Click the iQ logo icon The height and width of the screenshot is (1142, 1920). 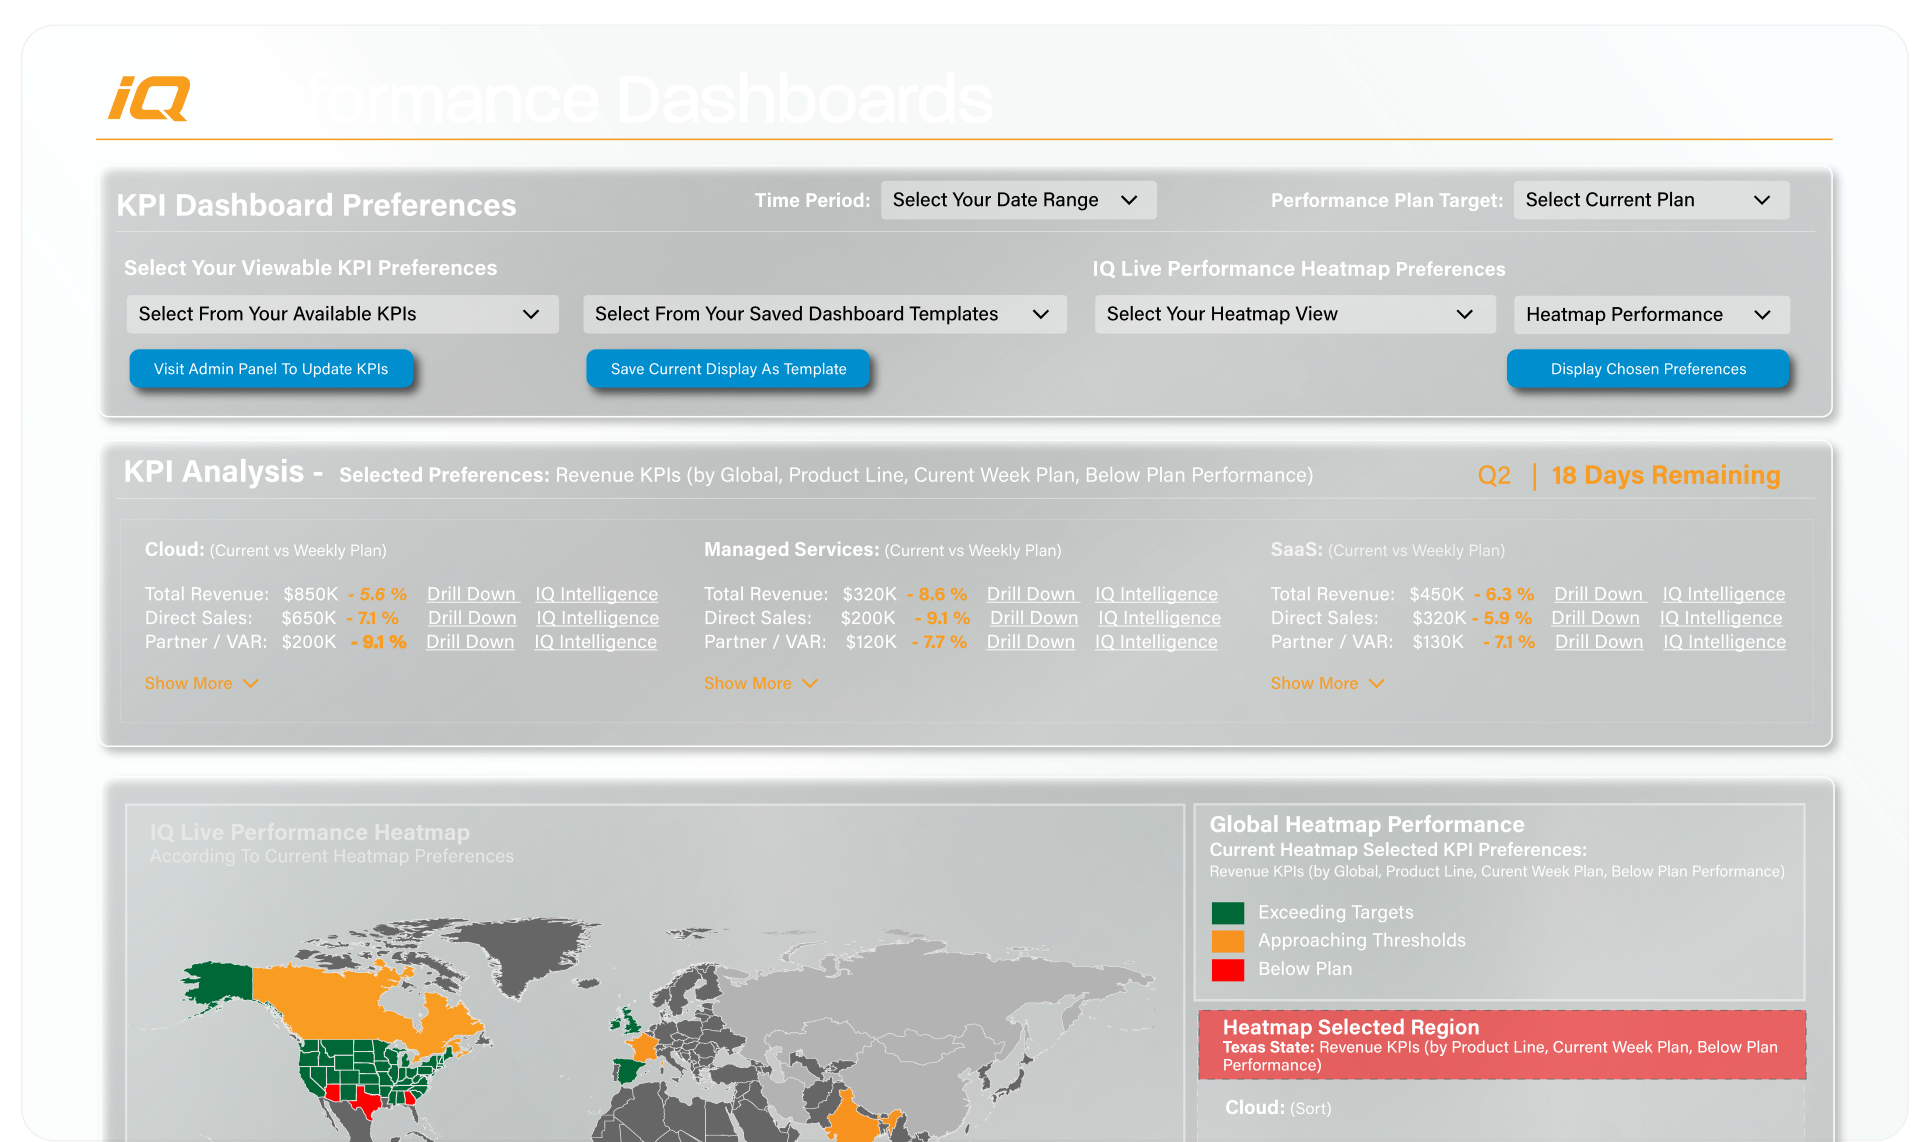[x=149, y=98]
